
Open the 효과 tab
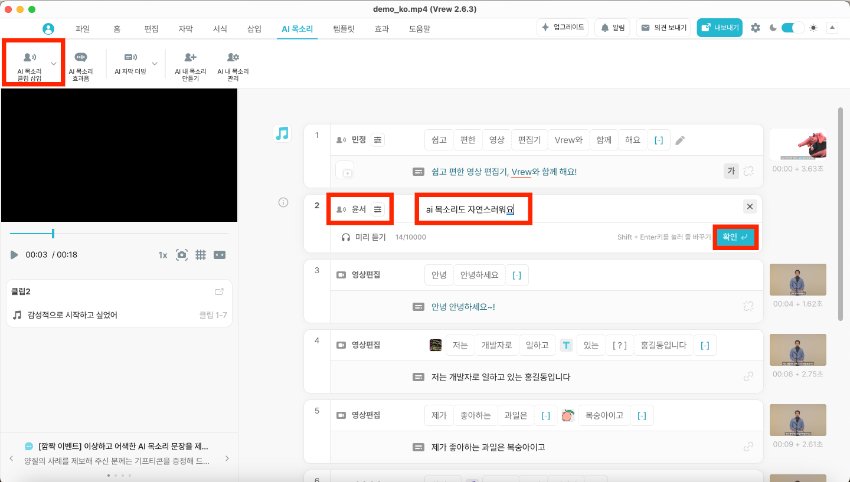(382, 29)
